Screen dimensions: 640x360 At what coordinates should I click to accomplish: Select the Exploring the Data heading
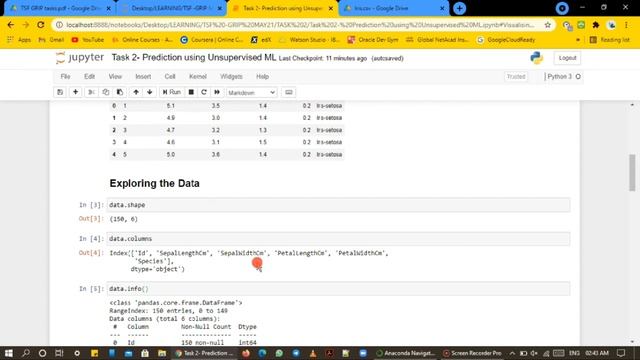(x=155, y=183)
